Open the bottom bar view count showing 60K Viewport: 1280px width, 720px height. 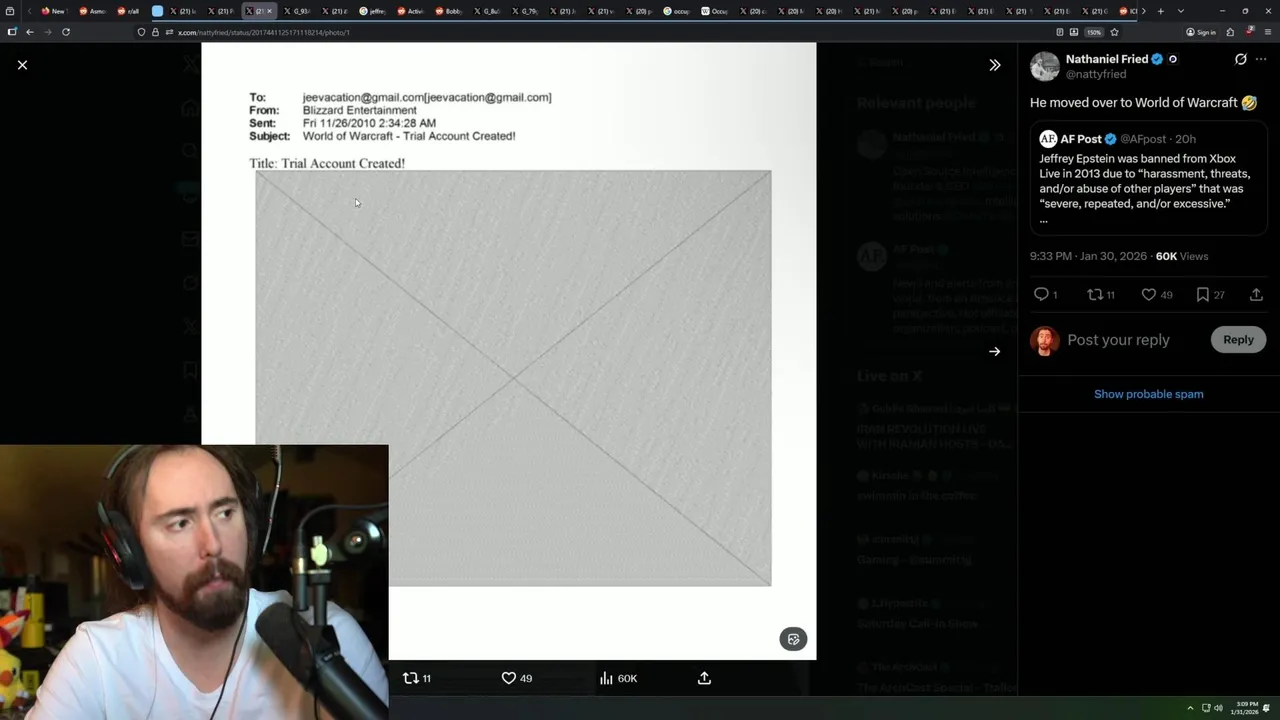(x=618, y=678)
